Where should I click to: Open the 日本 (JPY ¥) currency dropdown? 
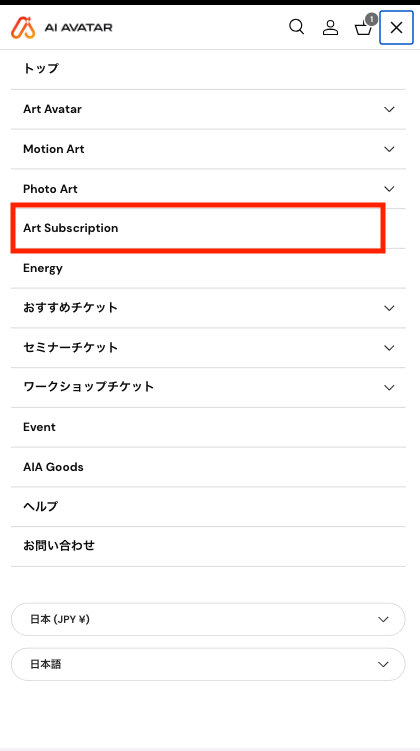(x=208, y=619)
